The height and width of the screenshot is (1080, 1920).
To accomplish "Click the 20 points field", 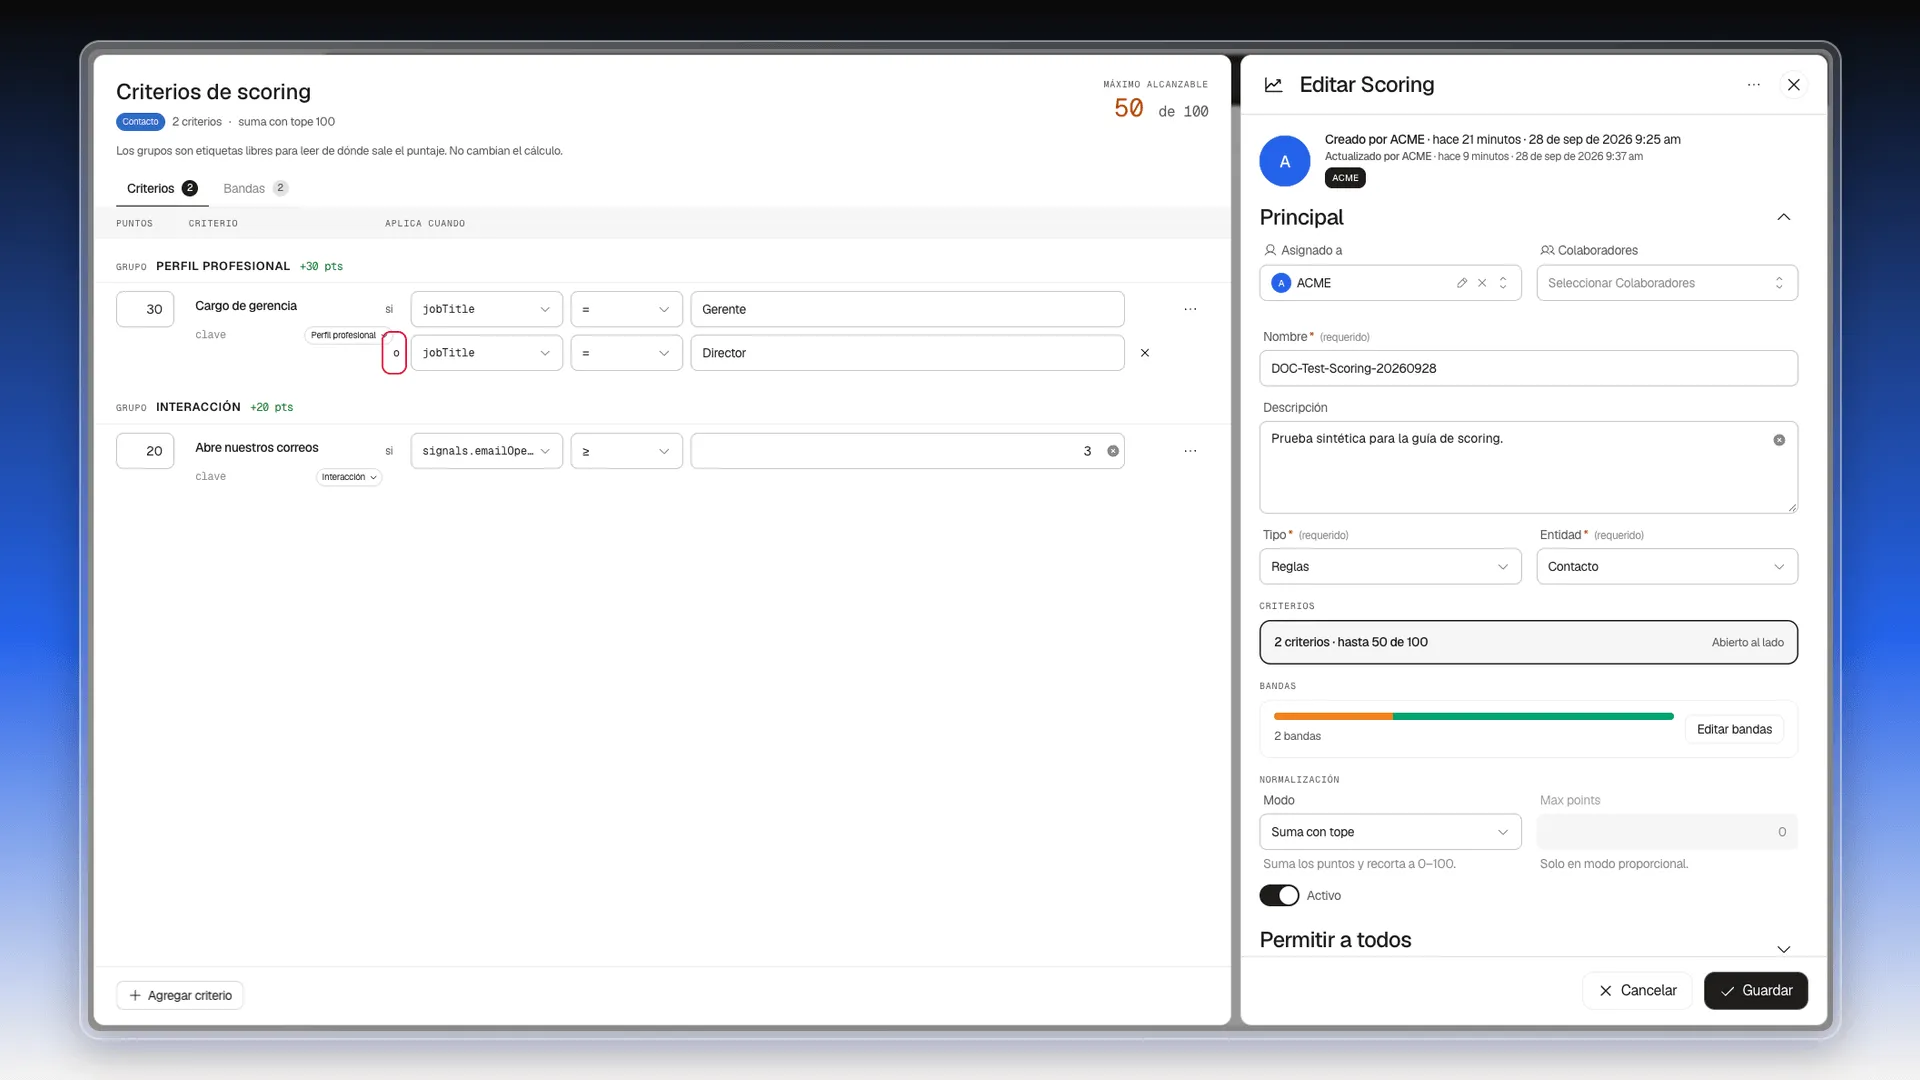I will [145, 451].
